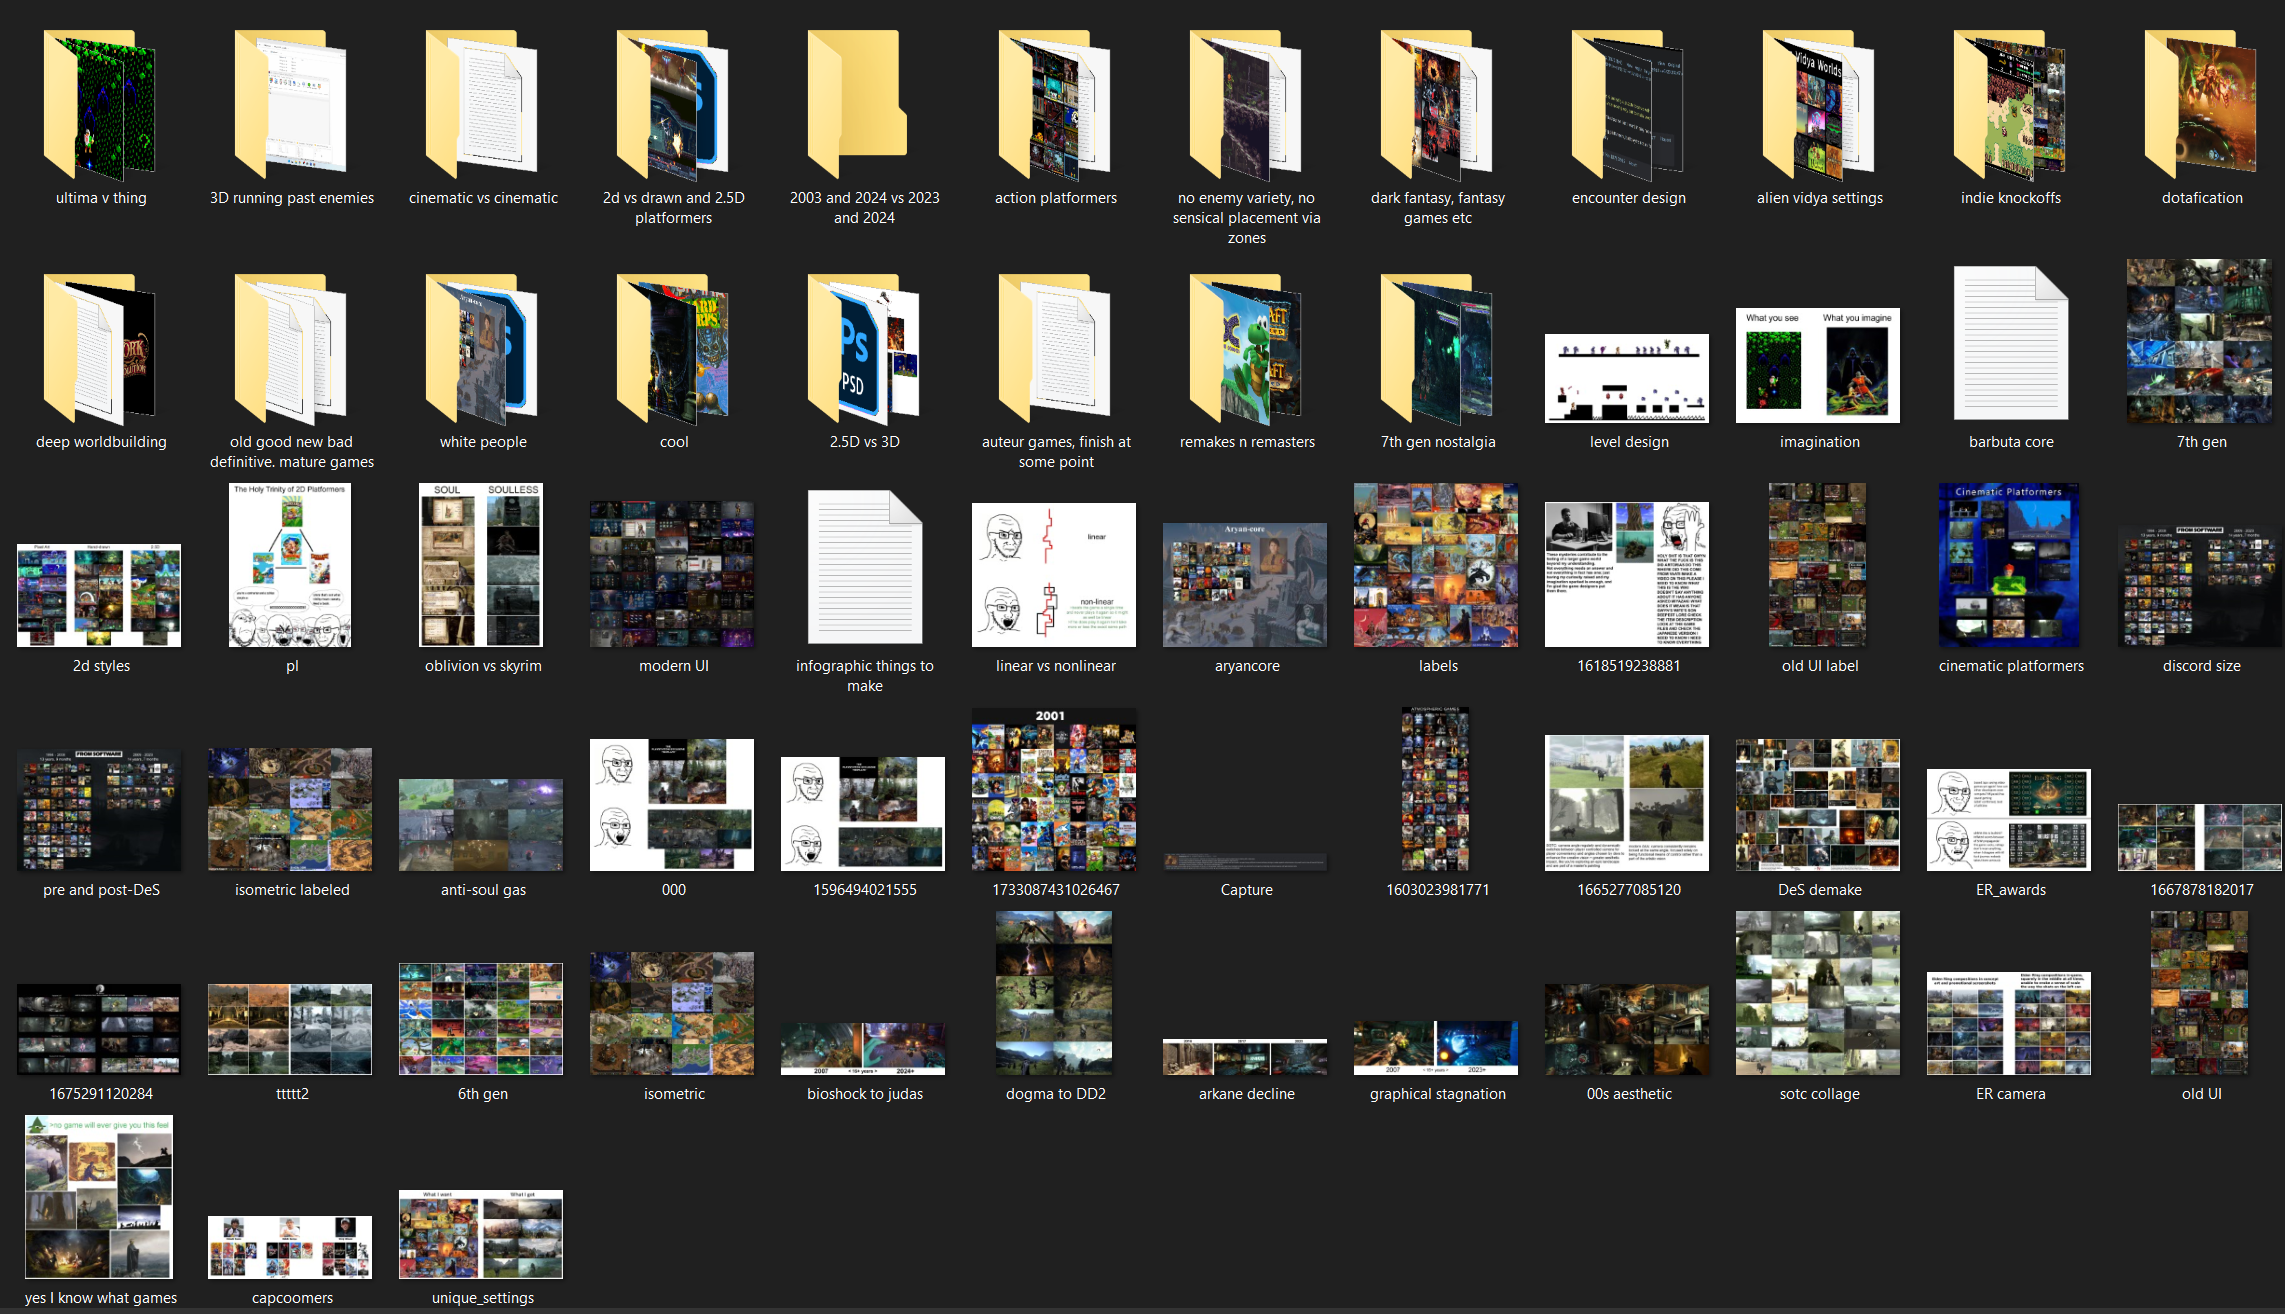
Task: Open '2d vs drawn and 2.5D platformers' folder
Action: point(673,104)
